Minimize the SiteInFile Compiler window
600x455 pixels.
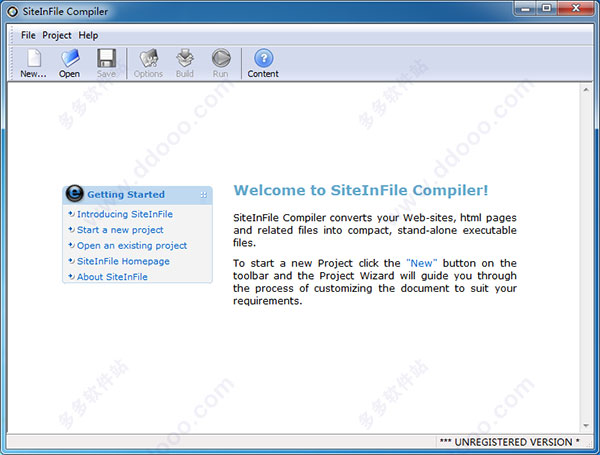526,8
